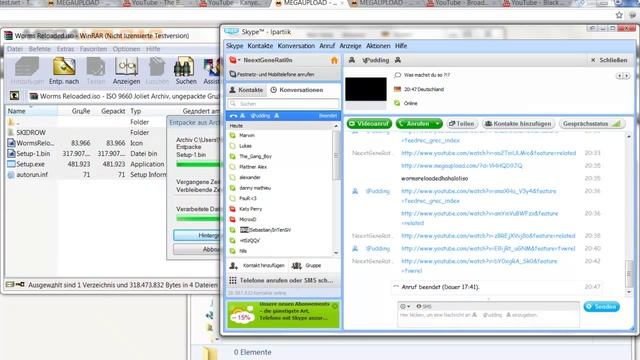Click 'Kontakte hinzufügen' in conversation toolbar
Viewport: 640px width, 360px height.
[518, 124]
